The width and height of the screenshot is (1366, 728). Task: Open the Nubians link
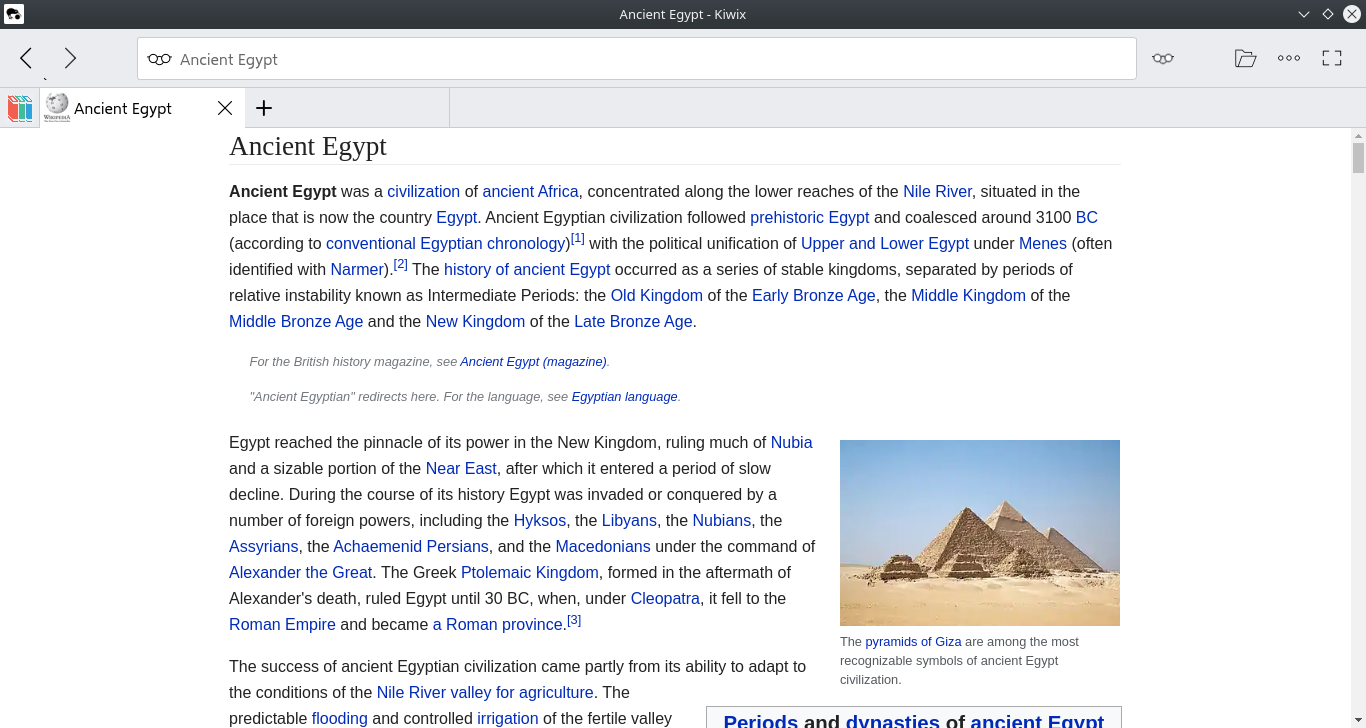722,520
